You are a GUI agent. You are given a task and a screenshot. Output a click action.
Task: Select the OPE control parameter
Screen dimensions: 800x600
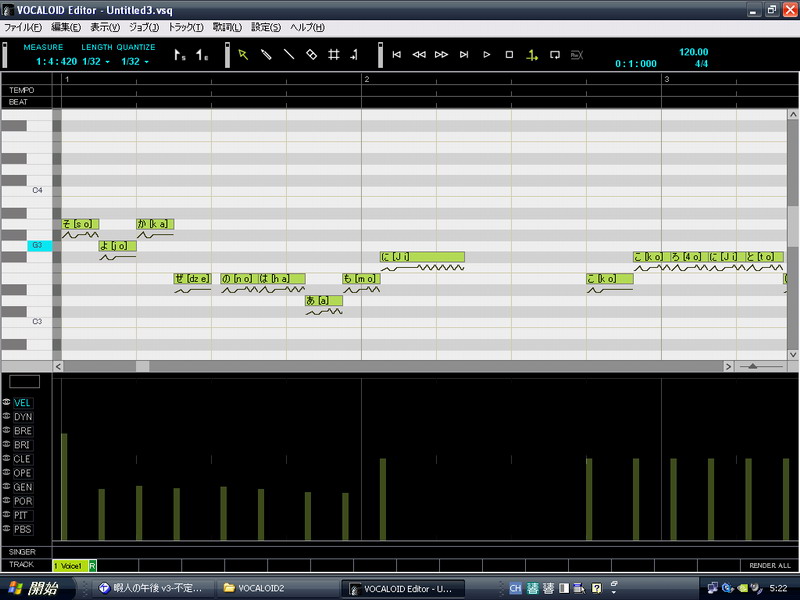tap(22, 473)
